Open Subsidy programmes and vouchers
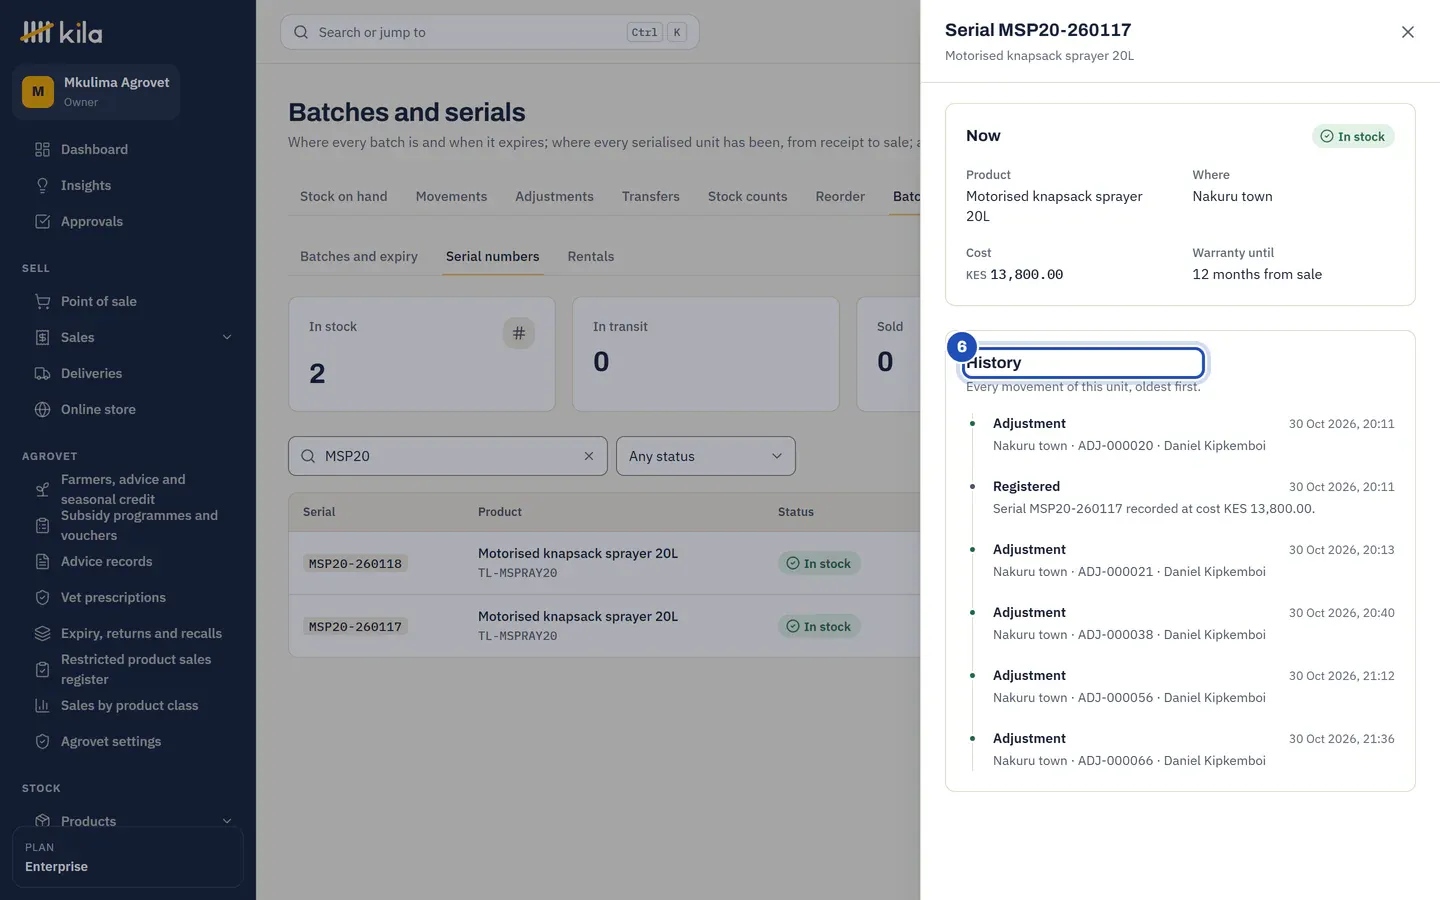 [x=128, y=526]
